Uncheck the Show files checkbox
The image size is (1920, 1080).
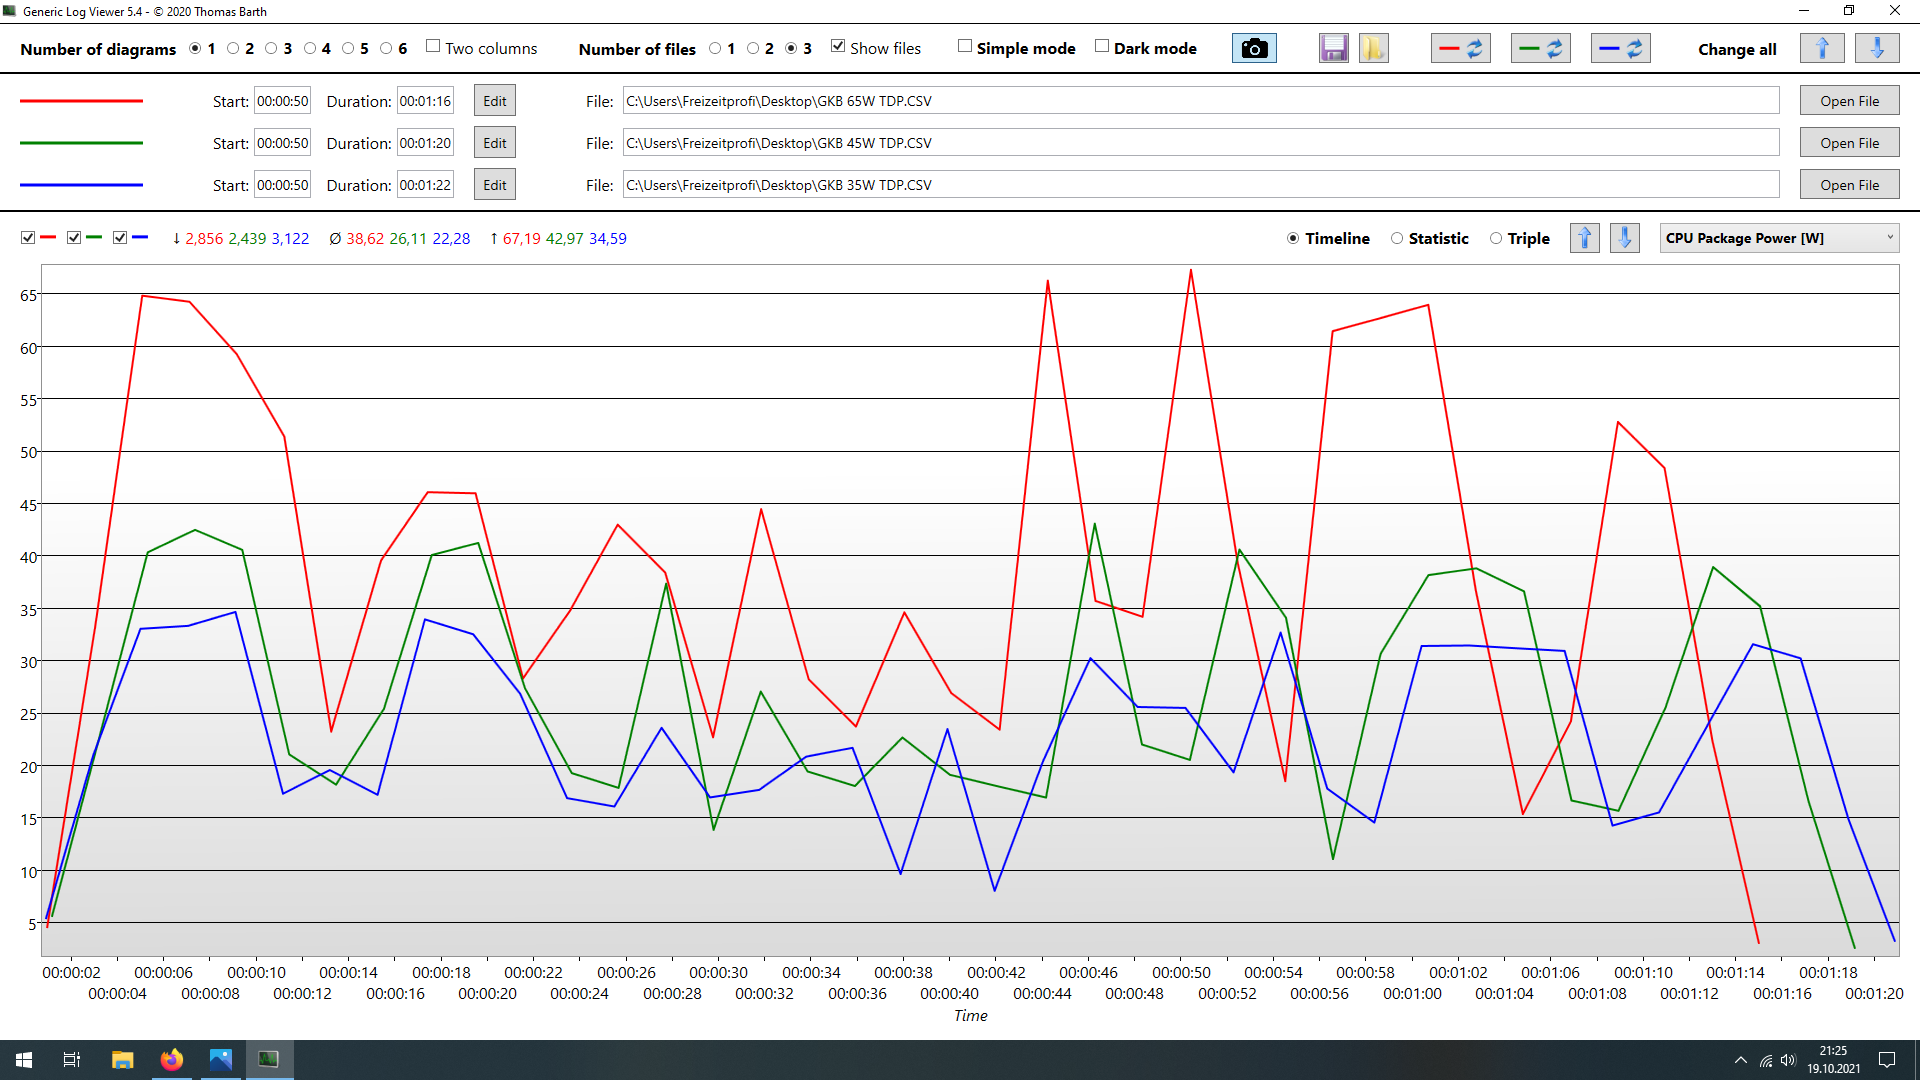pos(838,47)
